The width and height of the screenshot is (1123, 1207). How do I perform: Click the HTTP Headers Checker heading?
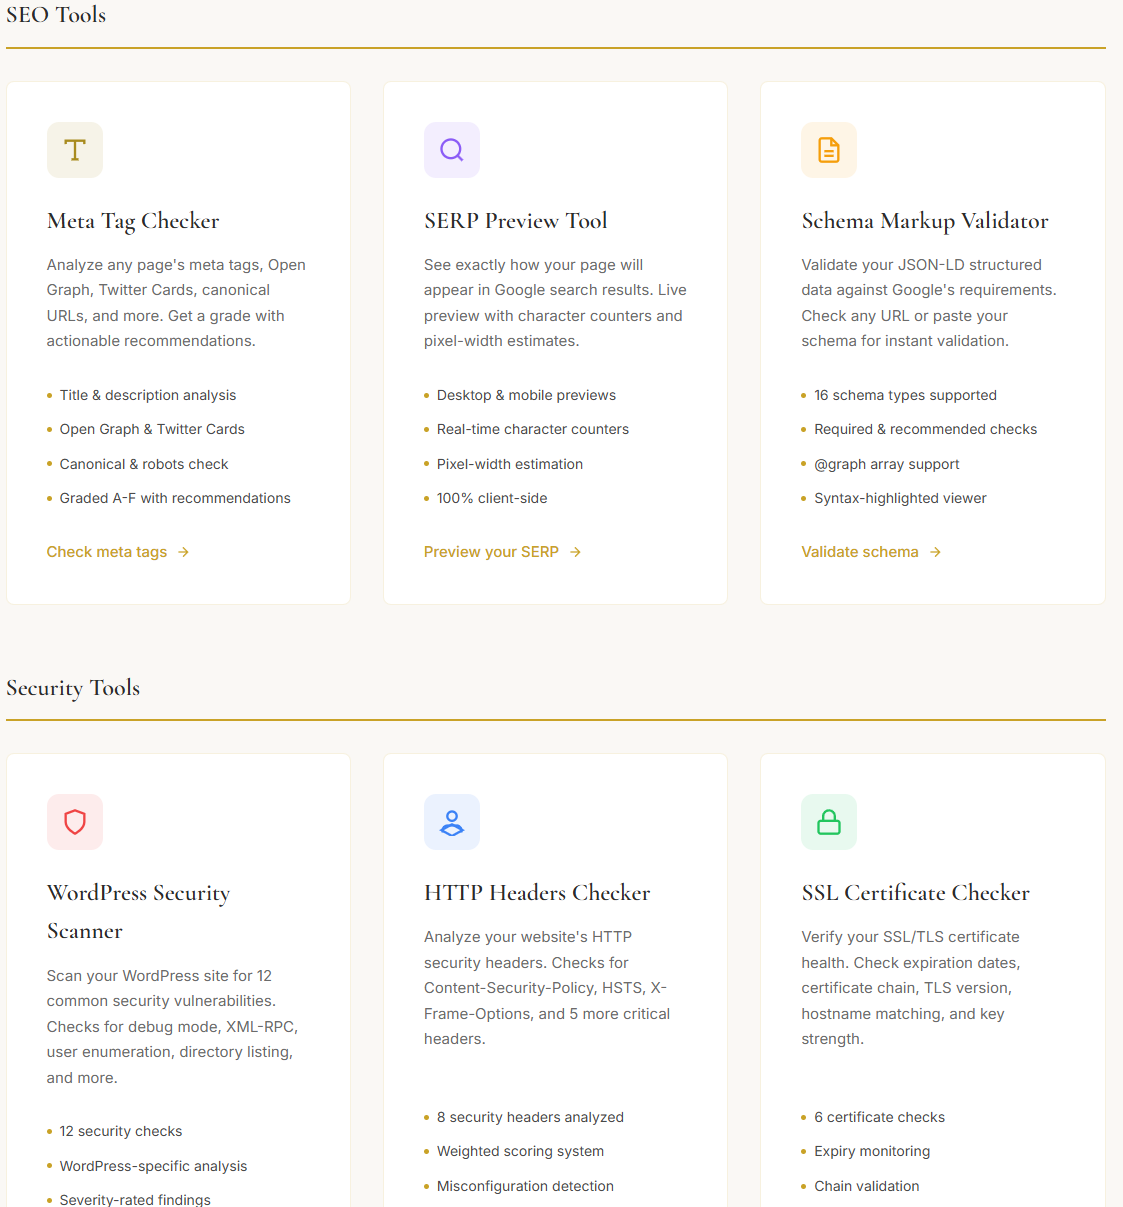[x=537, y=893]
